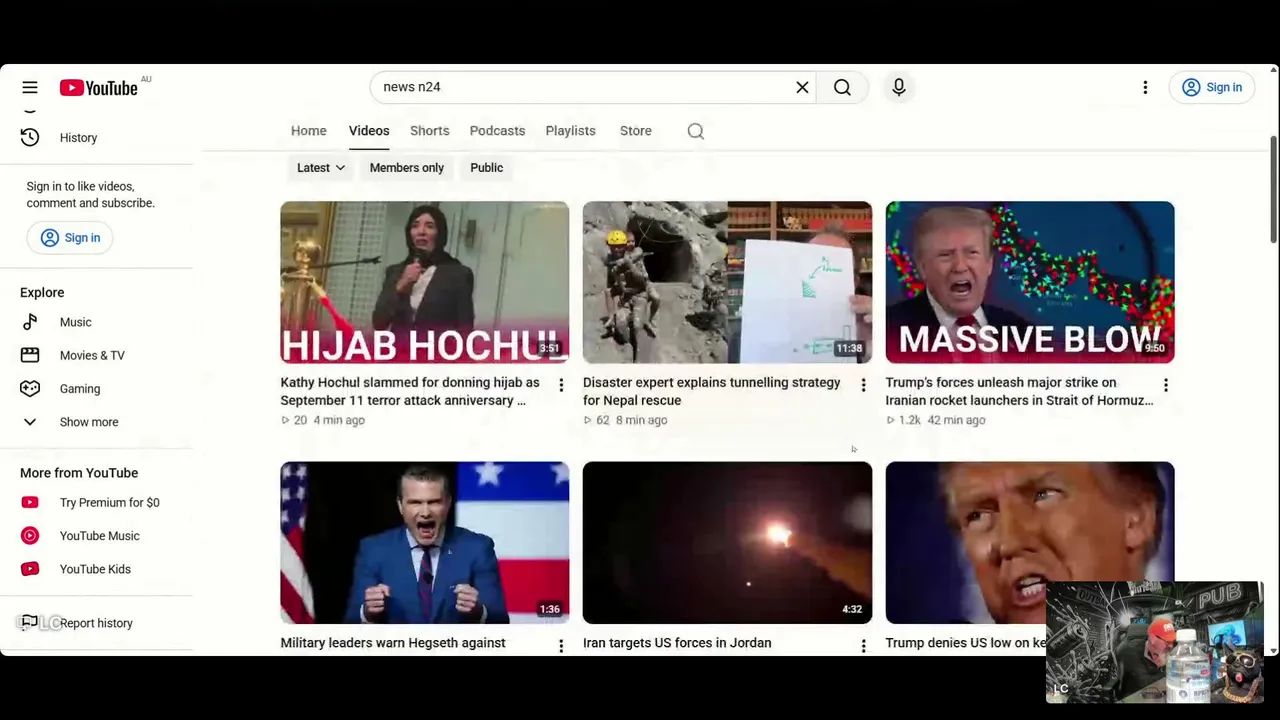This screenshot has width=1280, height=720.
Task: Open the Store tab
Action: (635, 131)
